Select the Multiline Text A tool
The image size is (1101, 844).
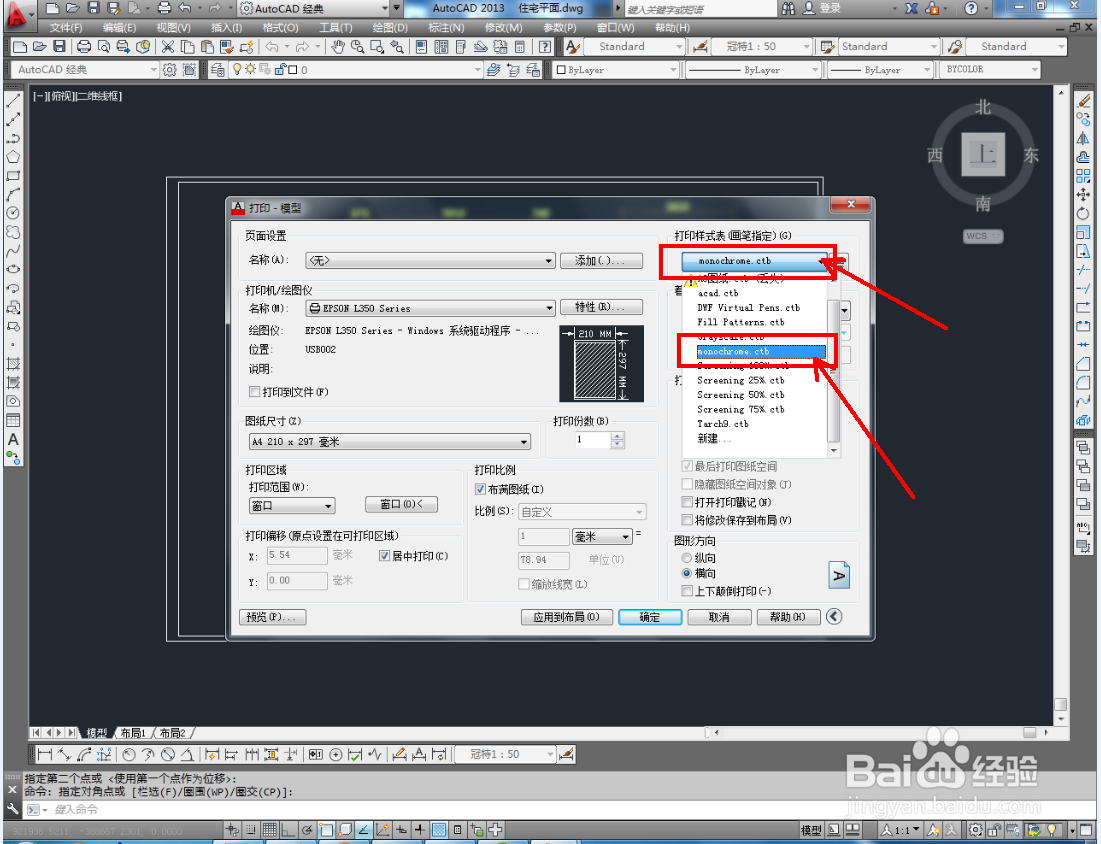pos(13,440)
